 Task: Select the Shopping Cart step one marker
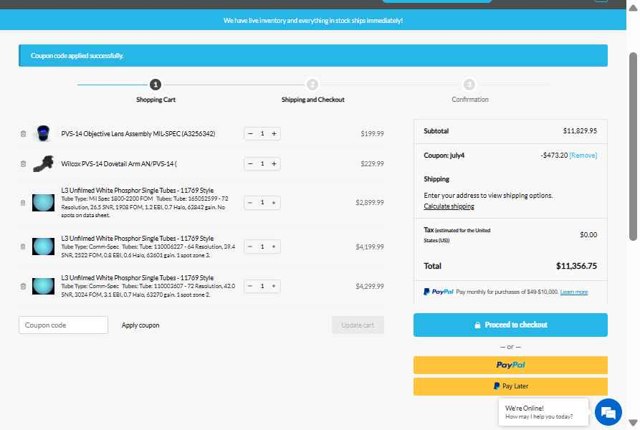click(155, 84)
